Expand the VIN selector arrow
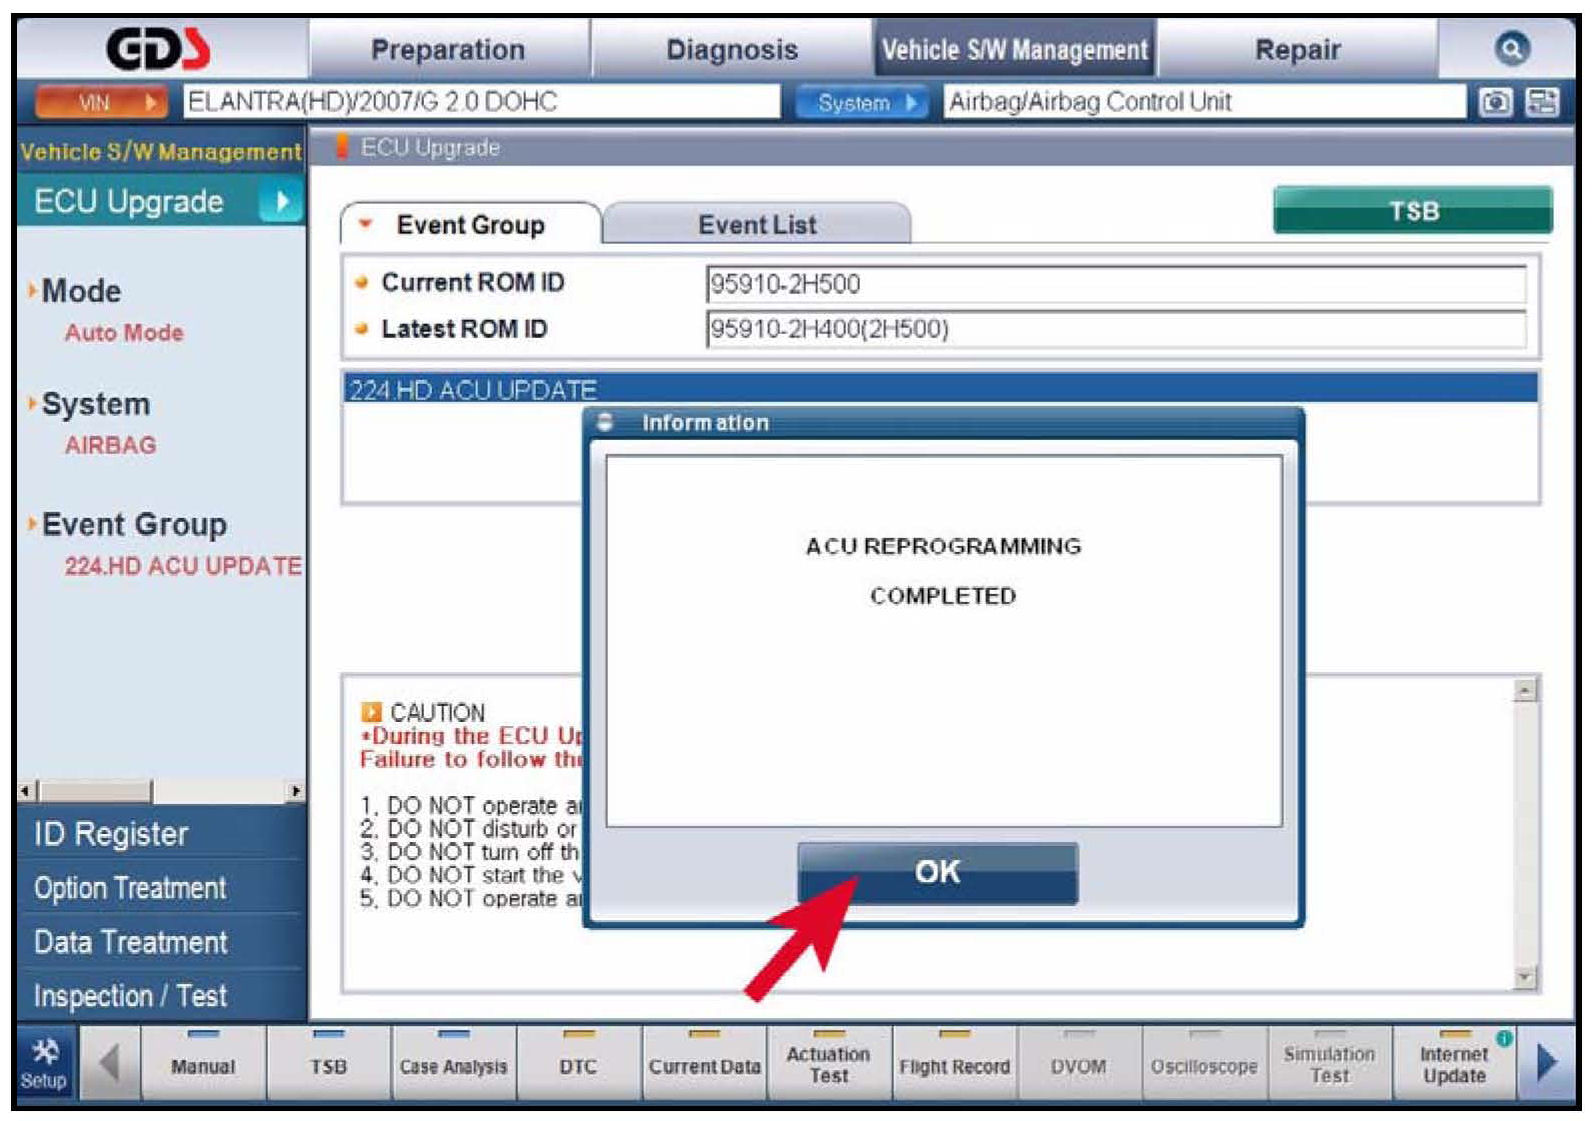 (x=151, y=102)
